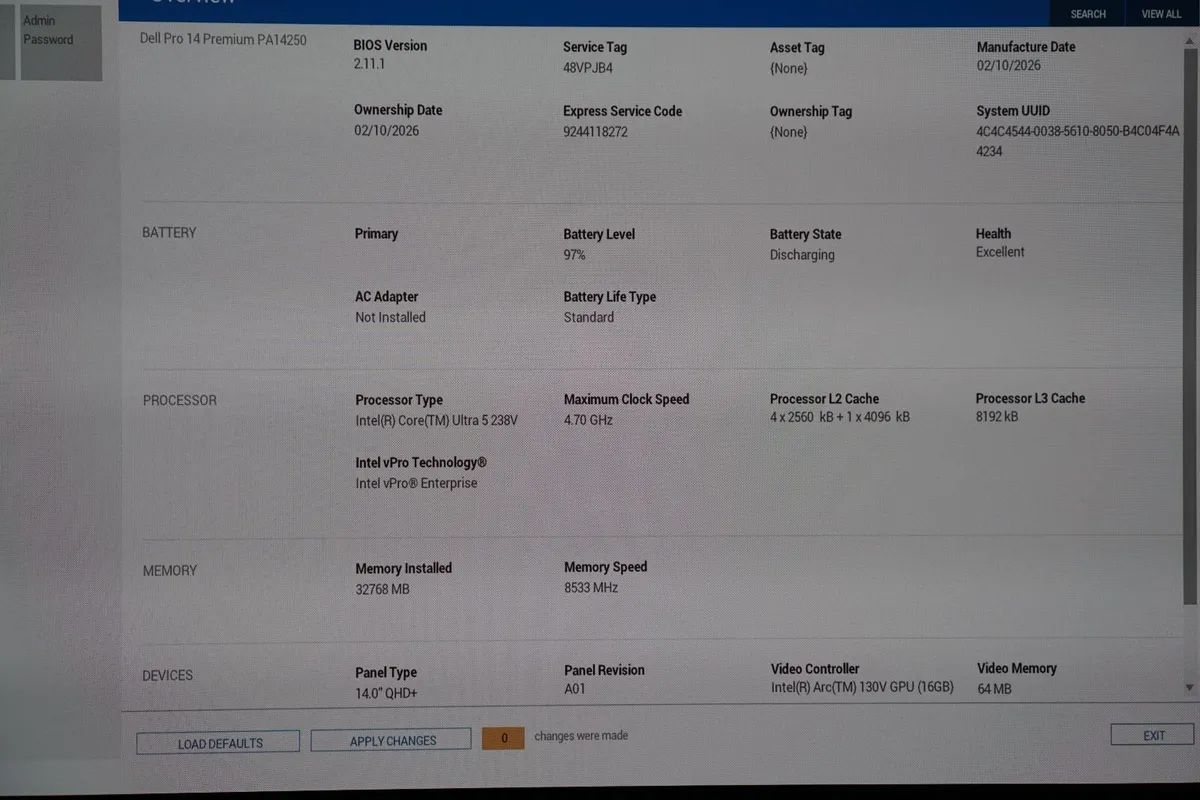Select the orange changes counter box
The width and height of the screenshot is (1200, 800).
[x=504, y=738]
